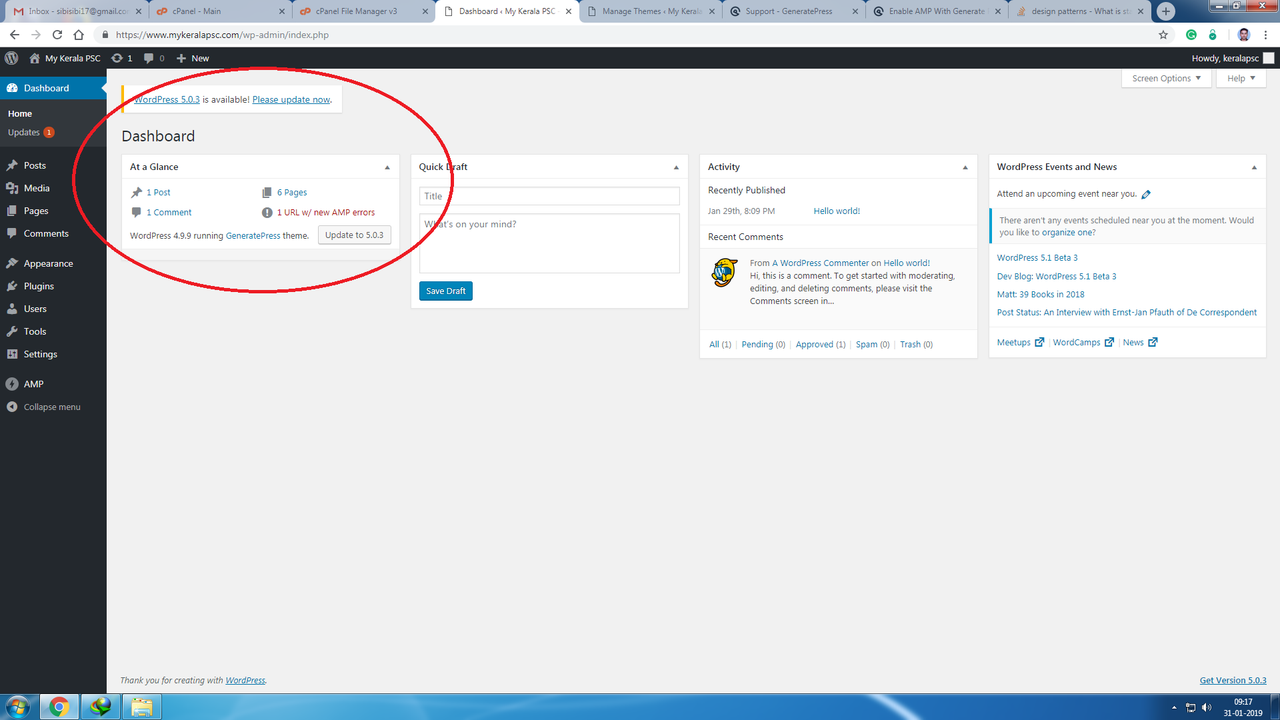Screen dimensions: 1280x720
Task: Collapse WordPress Events and News panel
Action: tap(1254, 167)
